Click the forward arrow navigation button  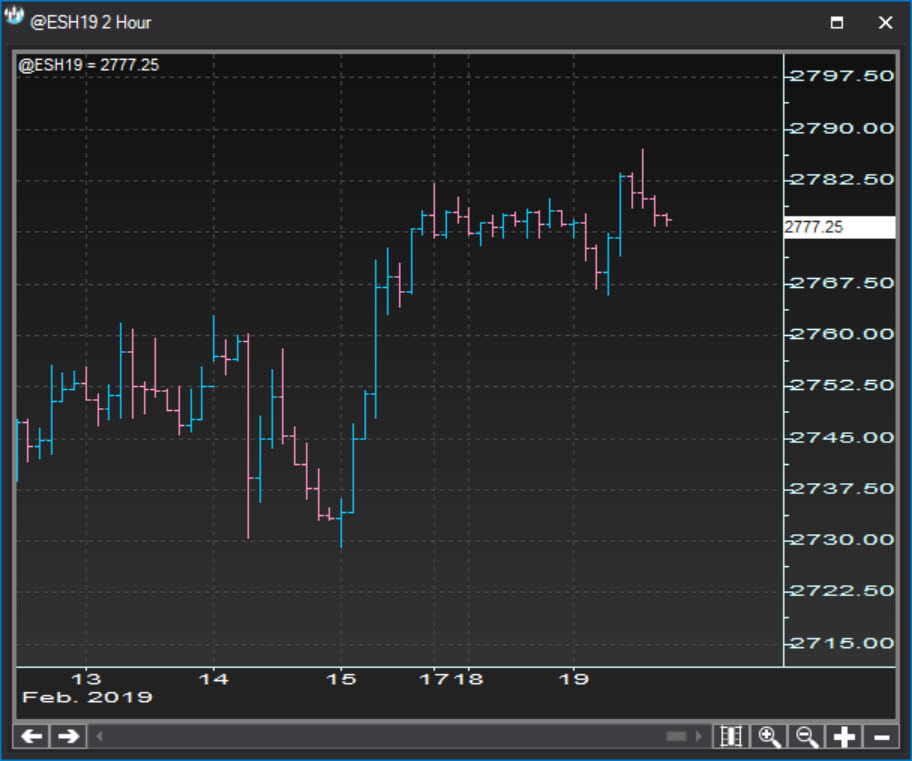point(69,737)
